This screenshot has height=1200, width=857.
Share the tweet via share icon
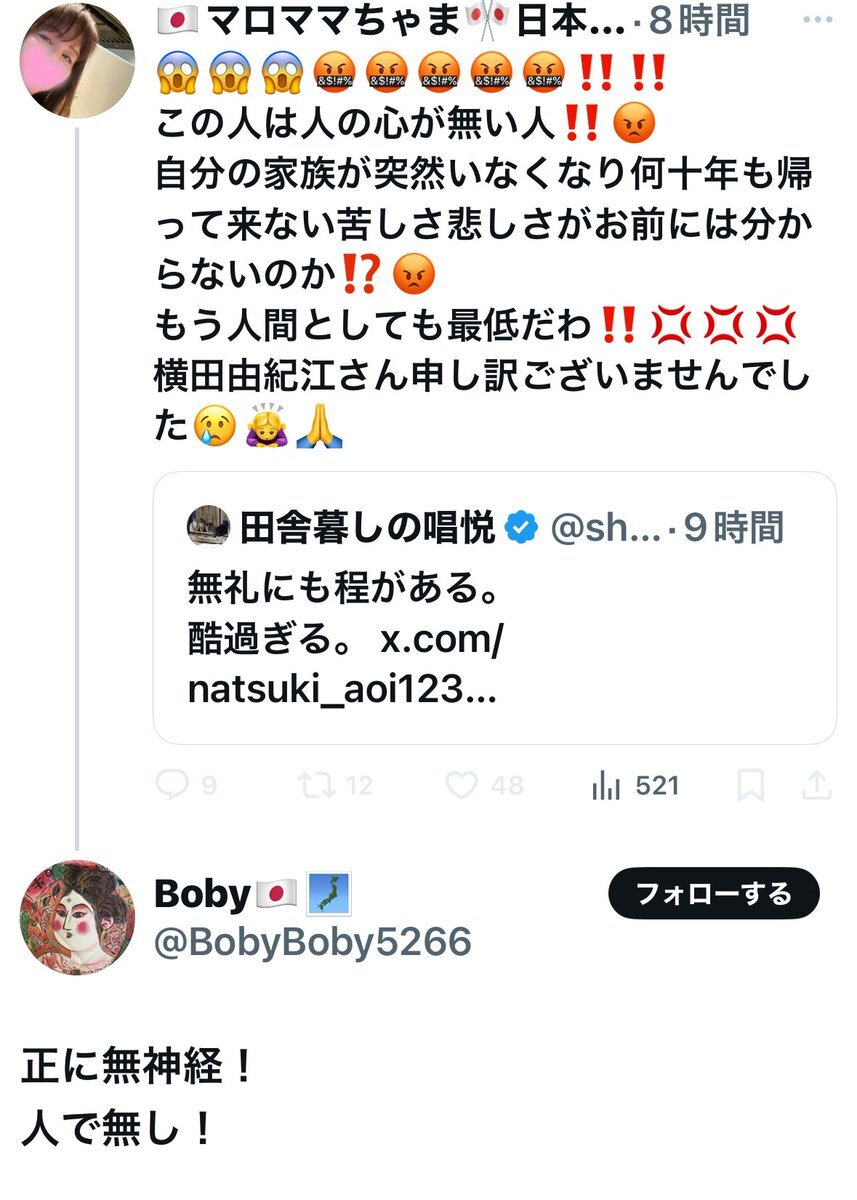tap(817, 786)
